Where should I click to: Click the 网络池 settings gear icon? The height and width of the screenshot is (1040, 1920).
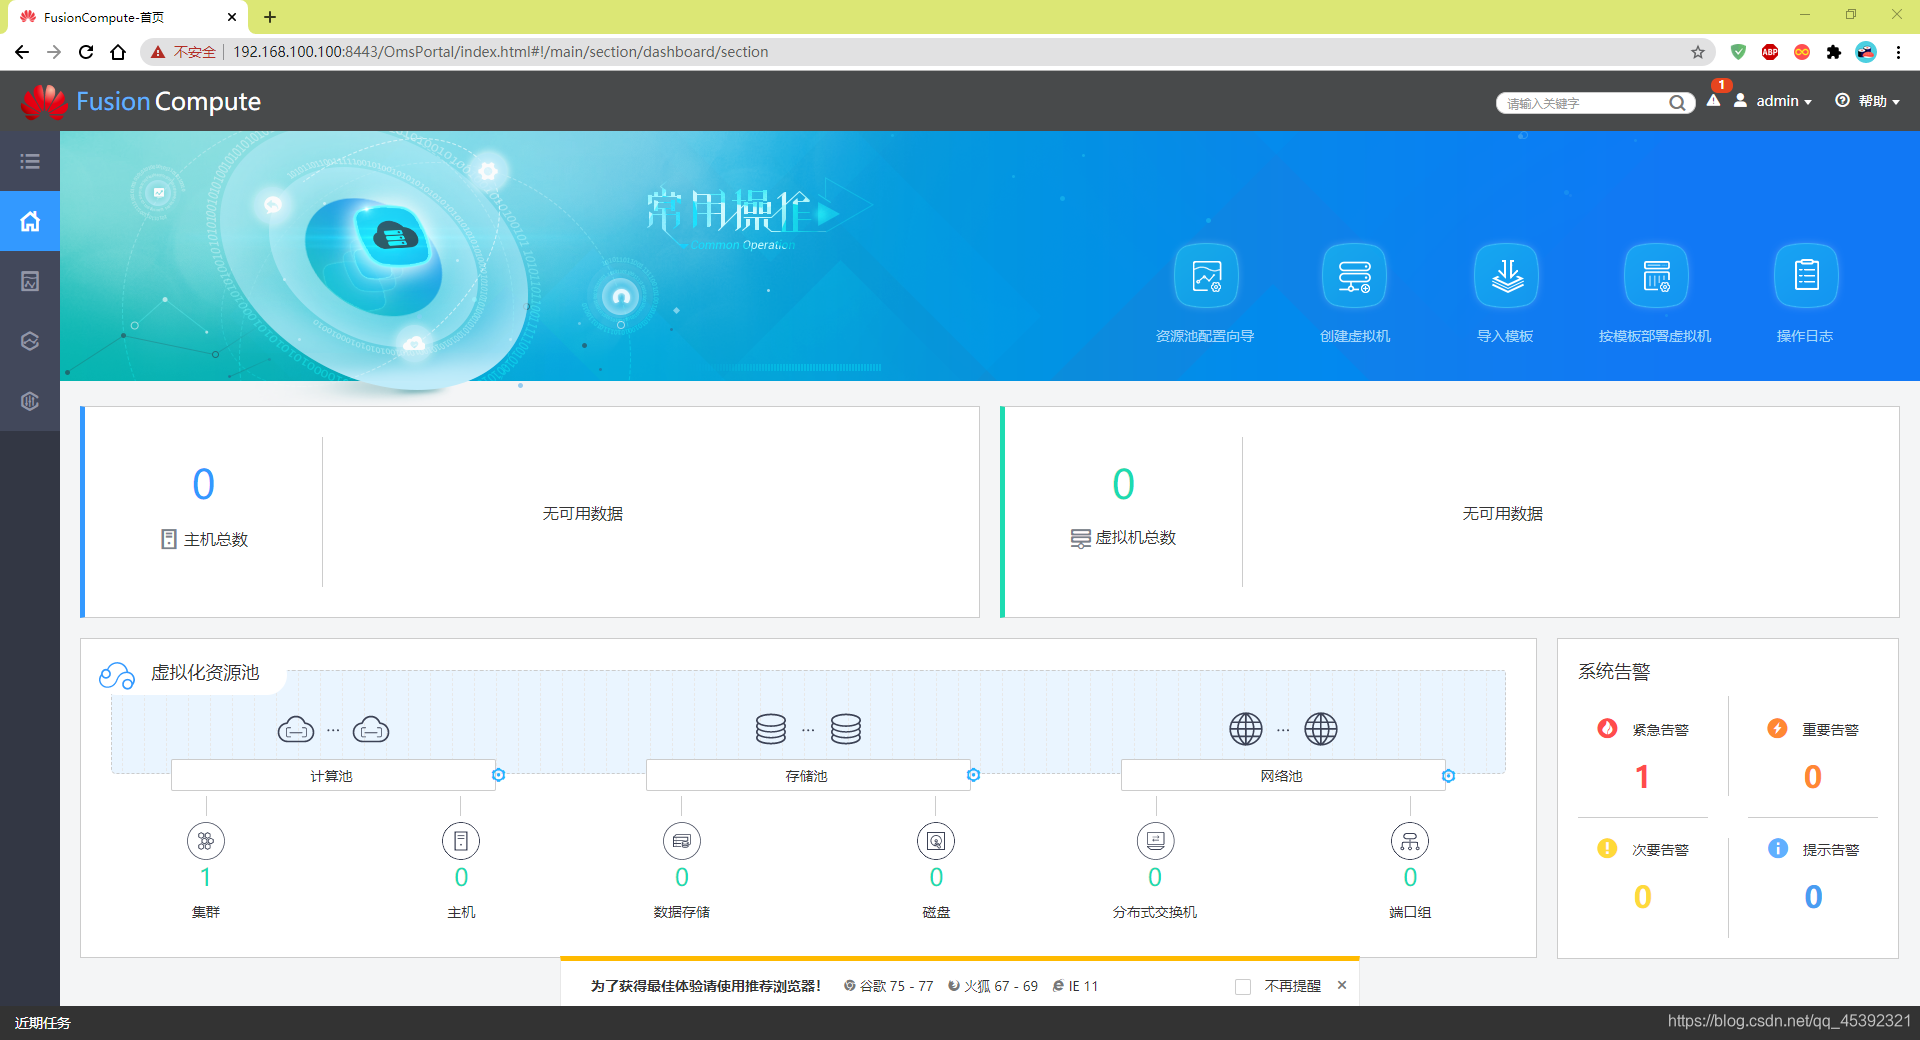point(1448,775)
